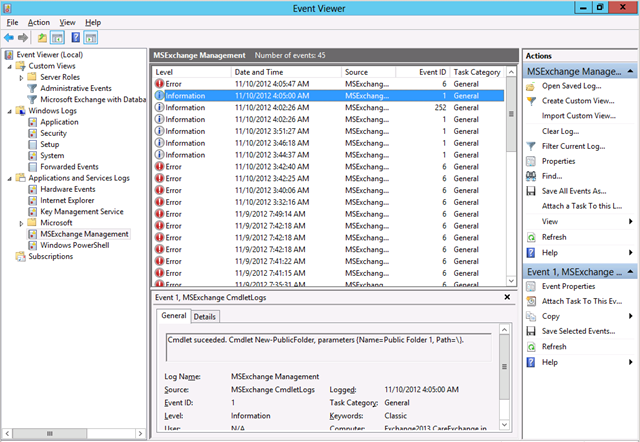Screen dimensions: 640x442
Task: Click the Create Custom View funnel icon
Action: [531, 101]
